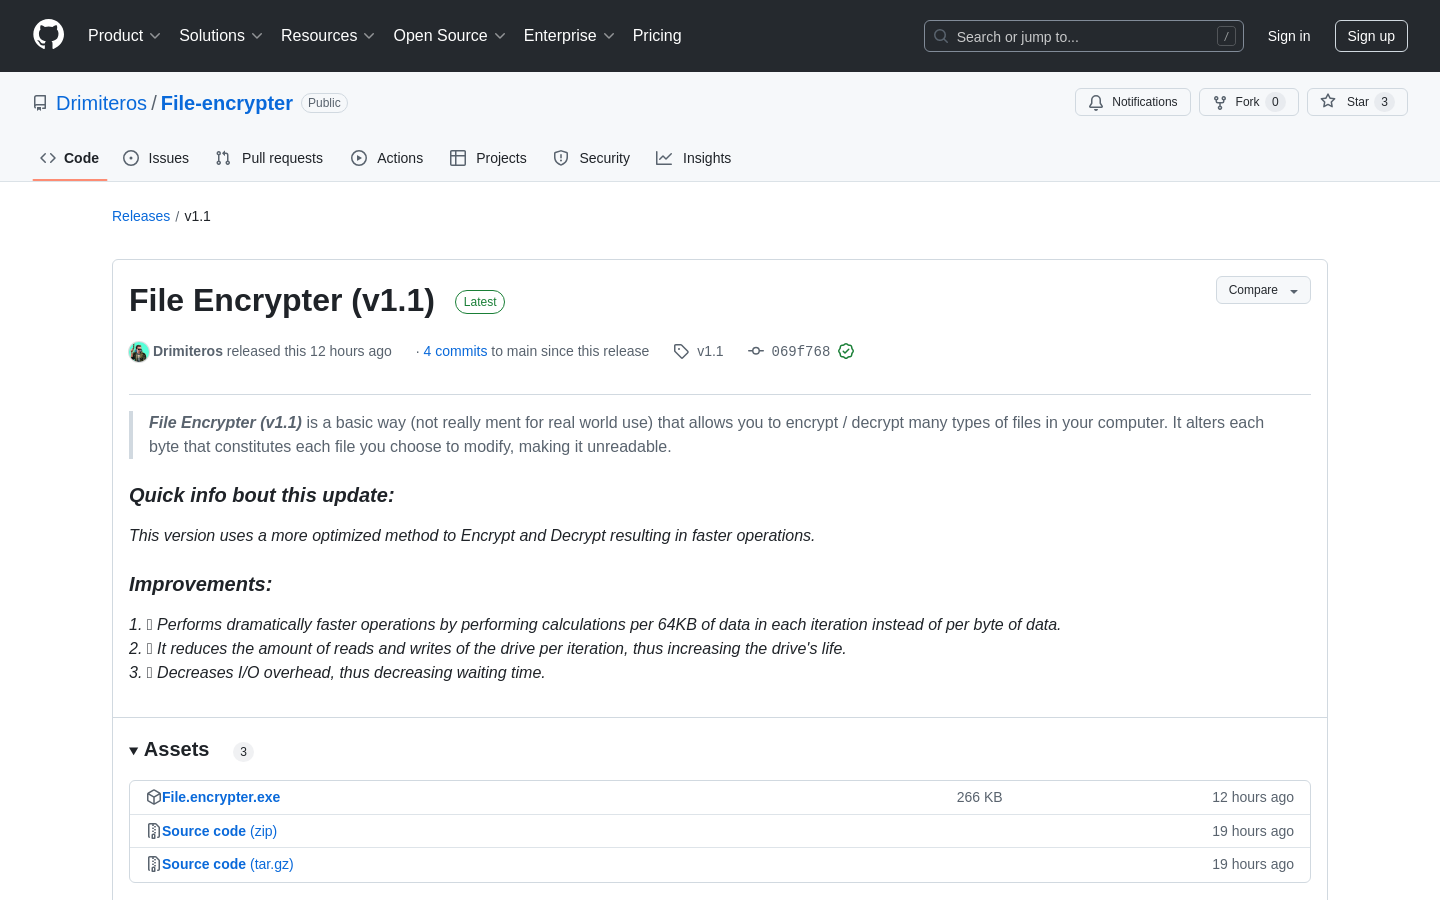
Task: Click the Projects table icon
Action: 458,158
